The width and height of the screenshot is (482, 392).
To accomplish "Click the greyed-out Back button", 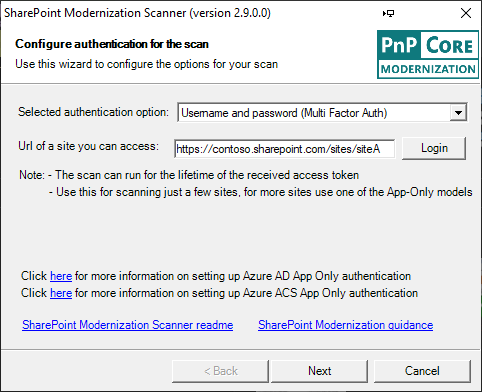I will (220, 371).
